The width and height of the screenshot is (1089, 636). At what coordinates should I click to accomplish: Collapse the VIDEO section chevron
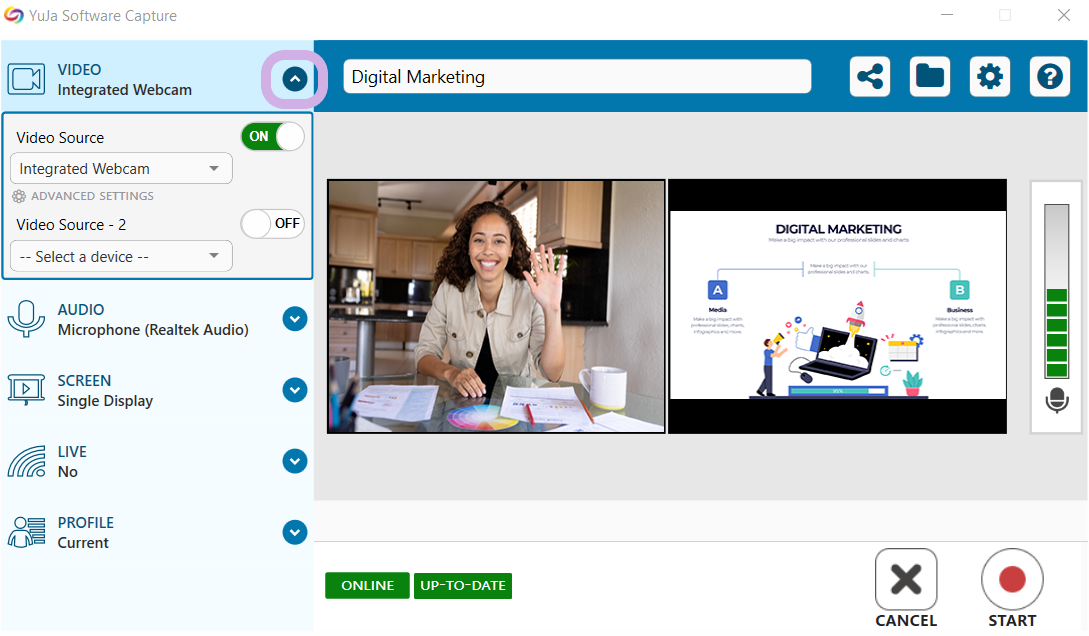tap(294, 79)
